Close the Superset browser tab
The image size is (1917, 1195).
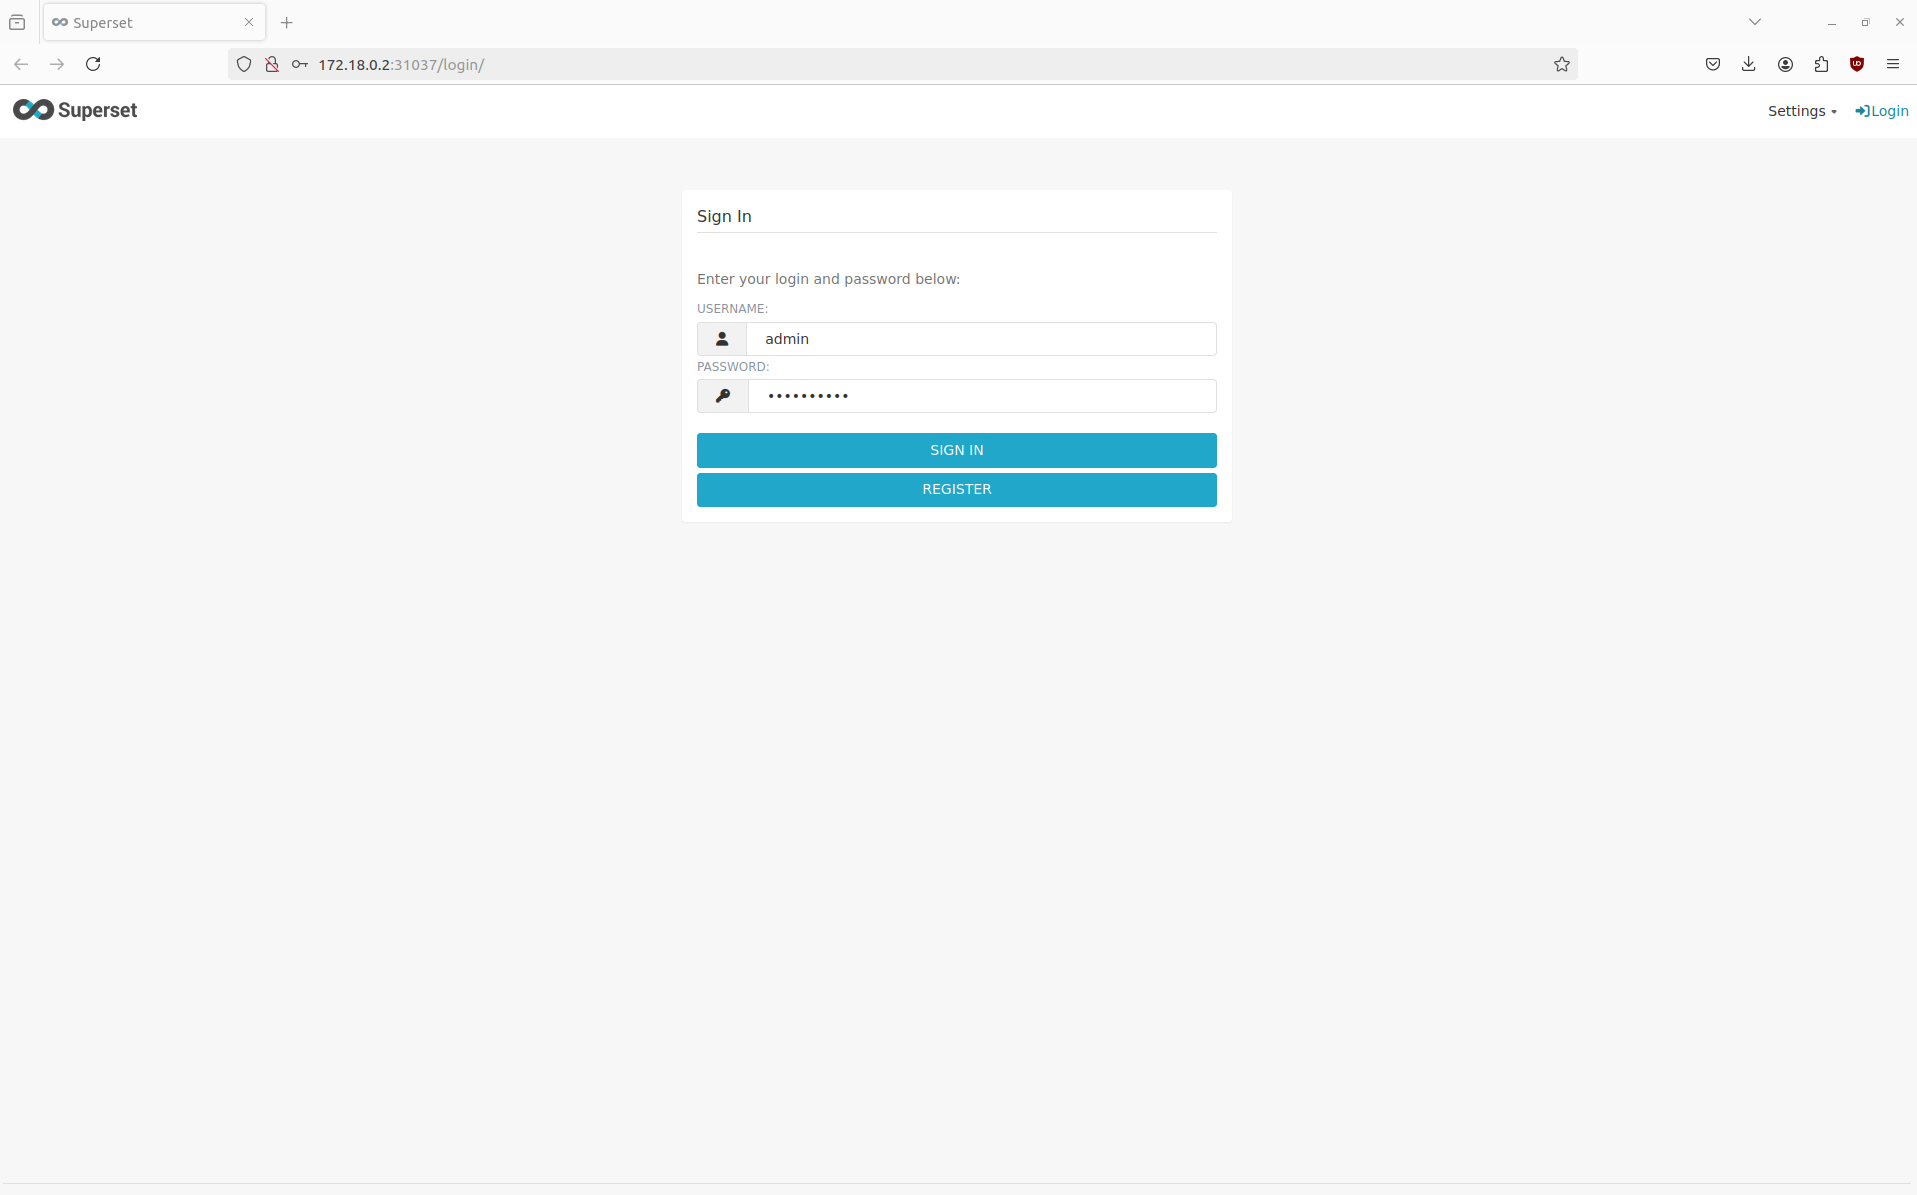(249, 22)
